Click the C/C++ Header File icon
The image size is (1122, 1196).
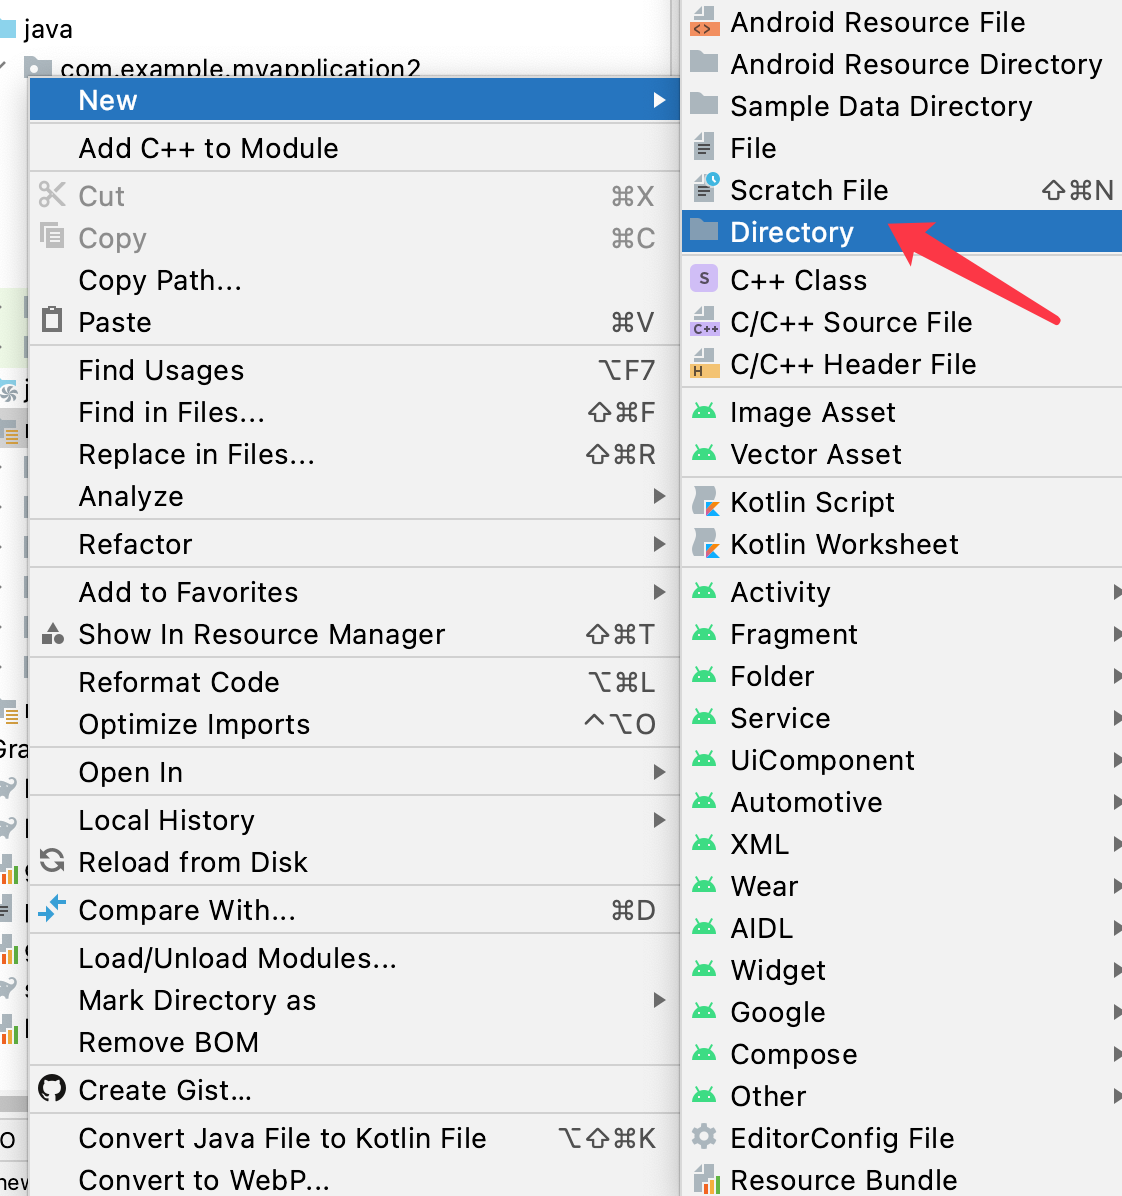pos(704,364)
